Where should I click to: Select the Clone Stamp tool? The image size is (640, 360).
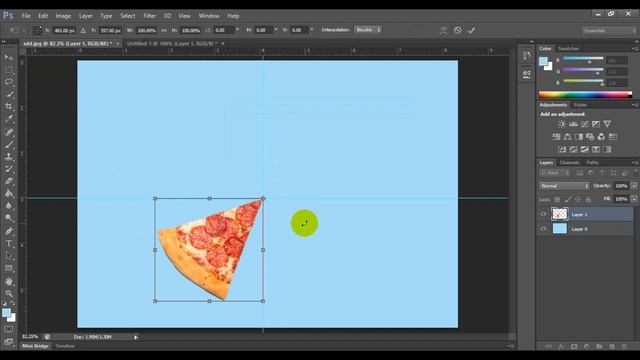point(9,156)
